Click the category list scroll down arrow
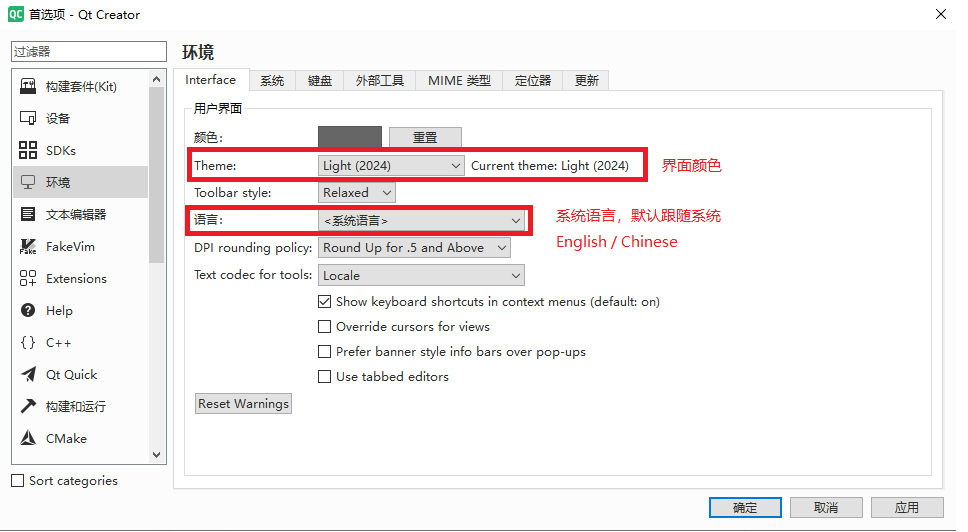 click(x=156, y=455)
